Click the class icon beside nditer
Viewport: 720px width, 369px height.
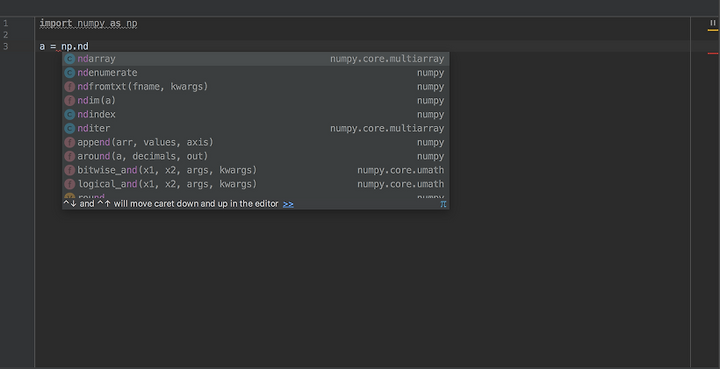pos(70,129)
